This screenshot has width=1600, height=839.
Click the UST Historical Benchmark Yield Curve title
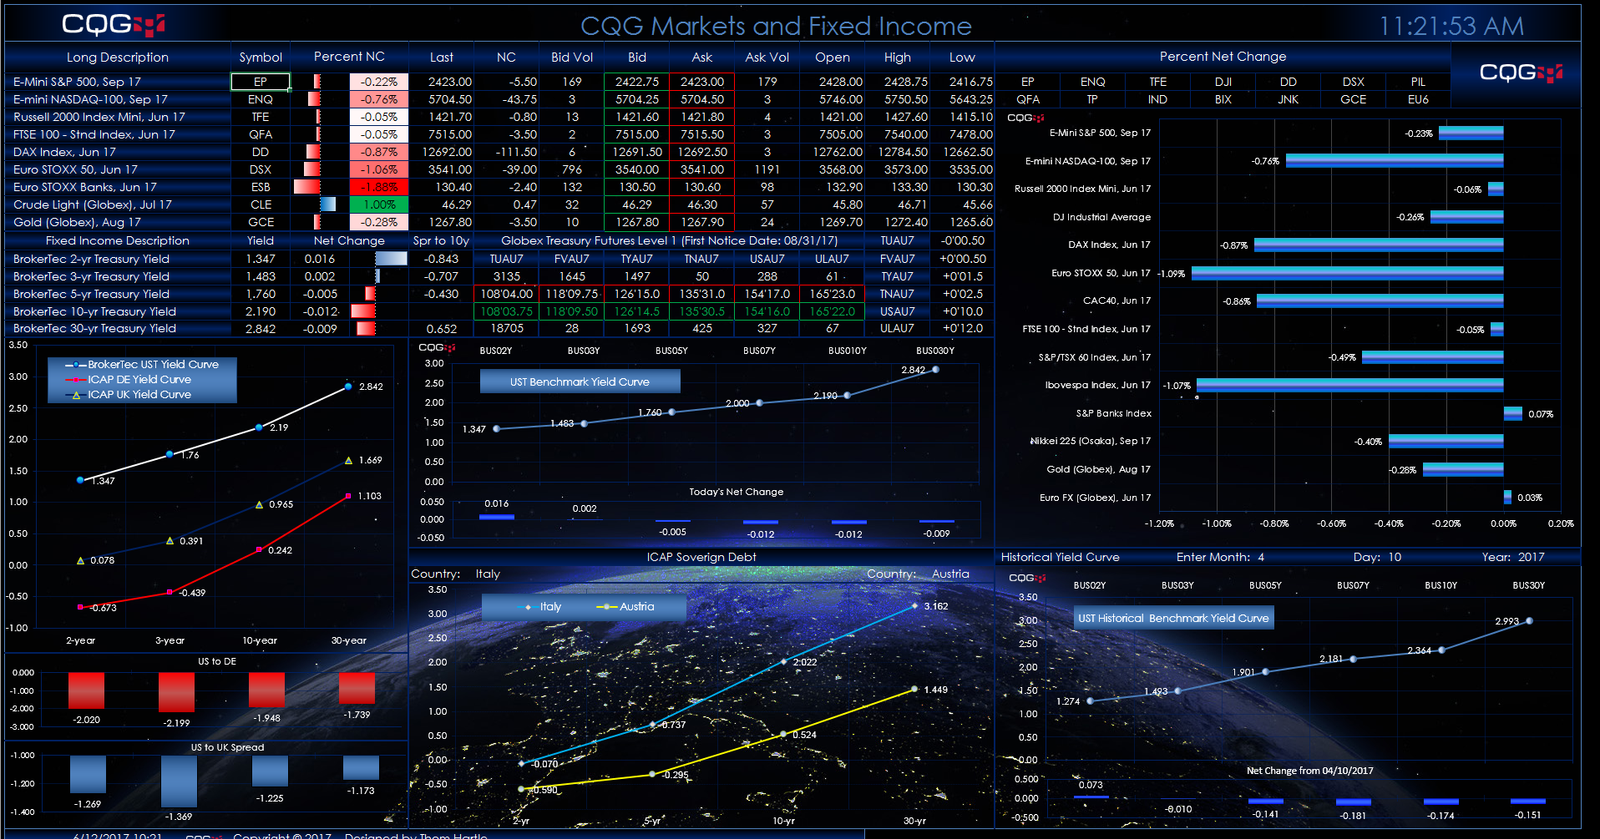(x=1173, y=618)
